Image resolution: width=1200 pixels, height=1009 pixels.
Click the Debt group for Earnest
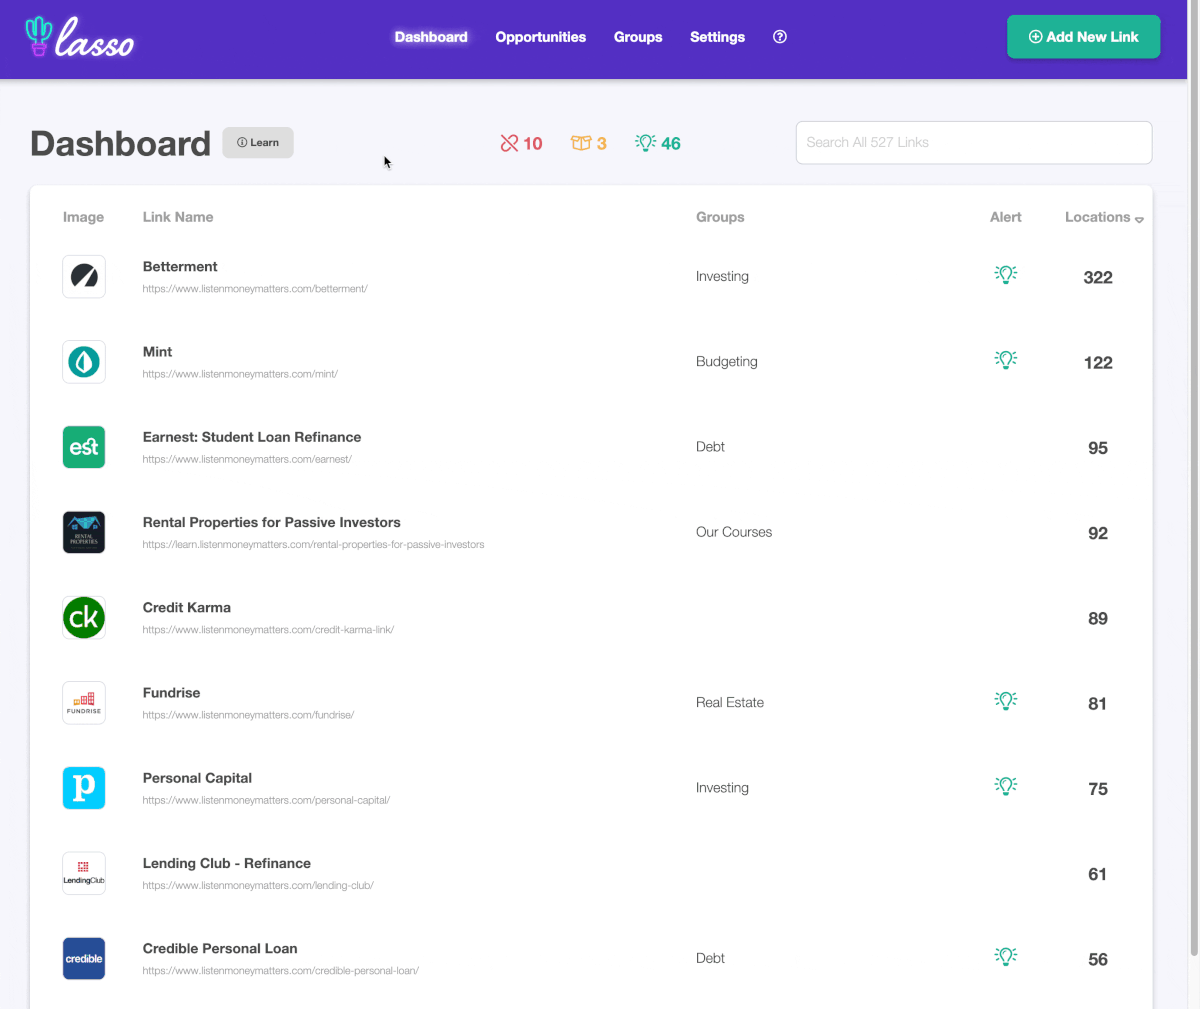710,447
